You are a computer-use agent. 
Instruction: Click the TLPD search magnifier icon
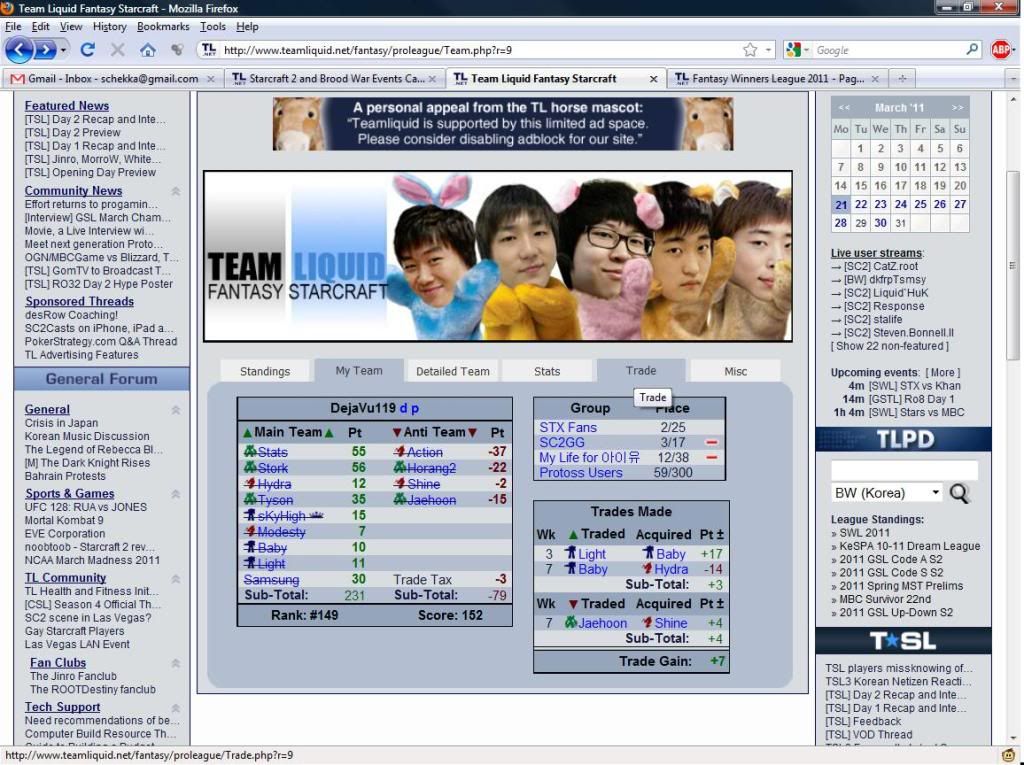959,493
